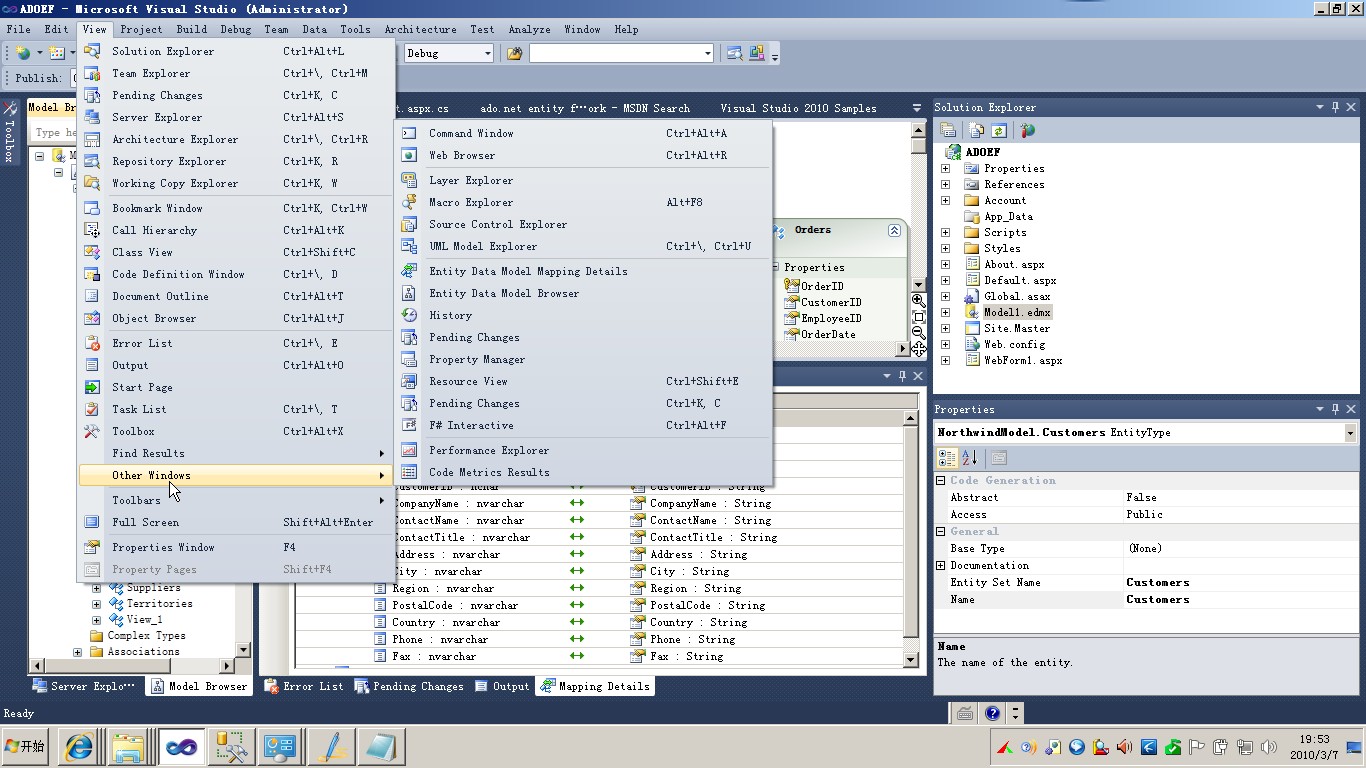
Task: Click the Full Screen icon
Action: coord(92,522)
